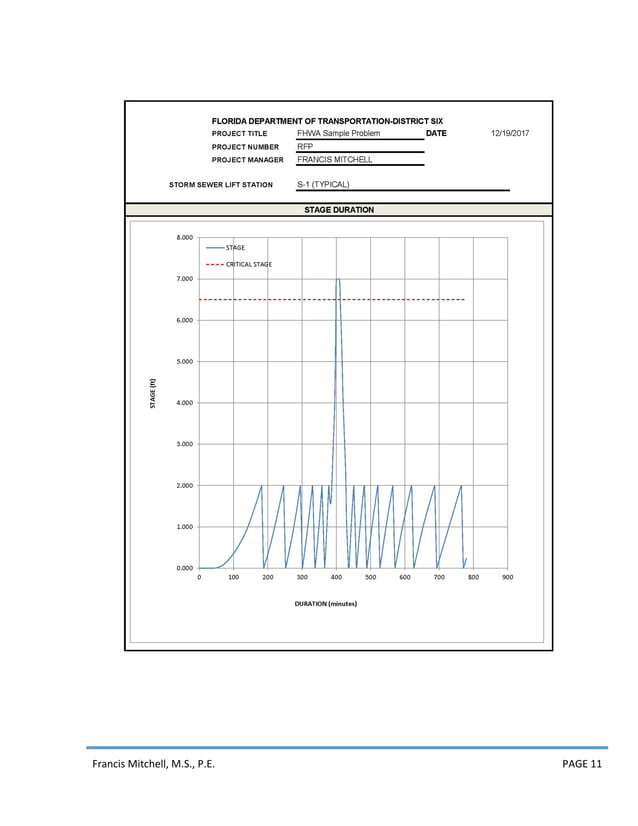Screen dimensions: 638x826
Task: Select the STAGE DURATION title bar
Action: [x=339, y=210]
